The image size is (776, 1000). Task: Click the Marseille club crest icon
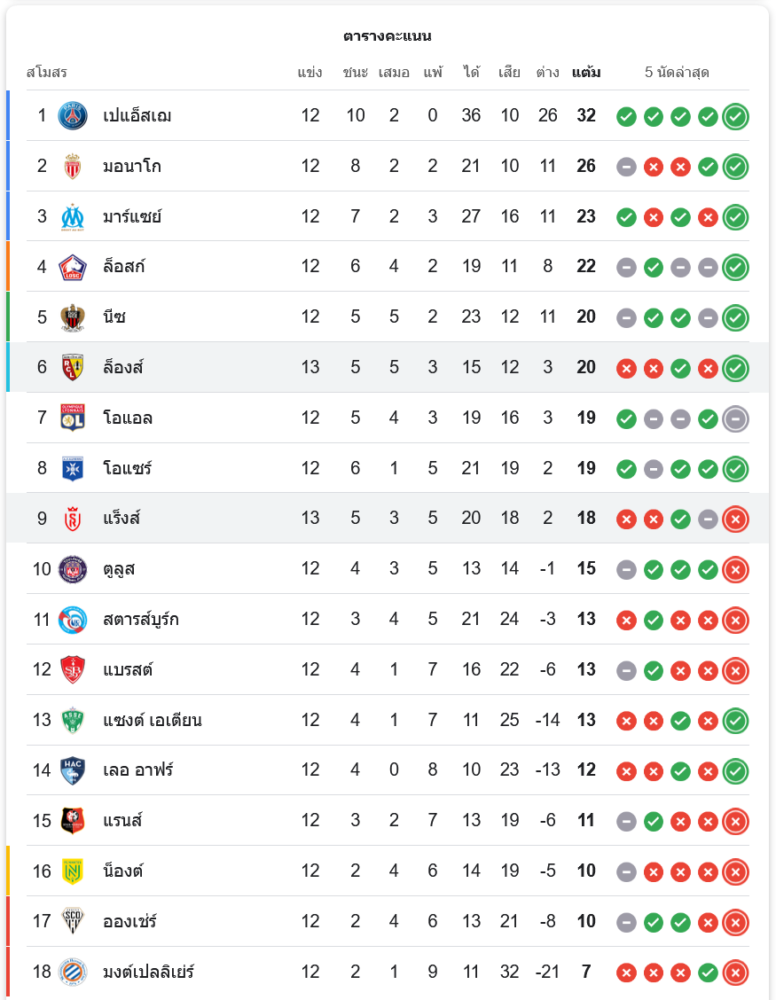click(72, 216)
